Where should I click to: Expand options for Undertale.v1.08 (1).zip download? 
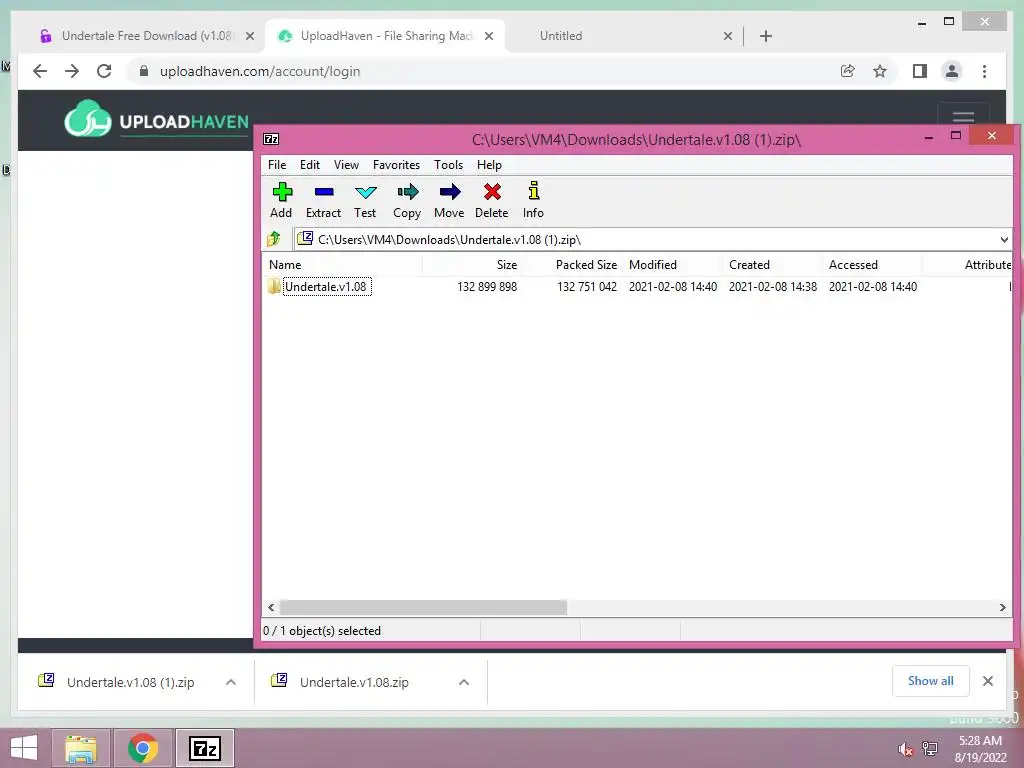(231, 682)
